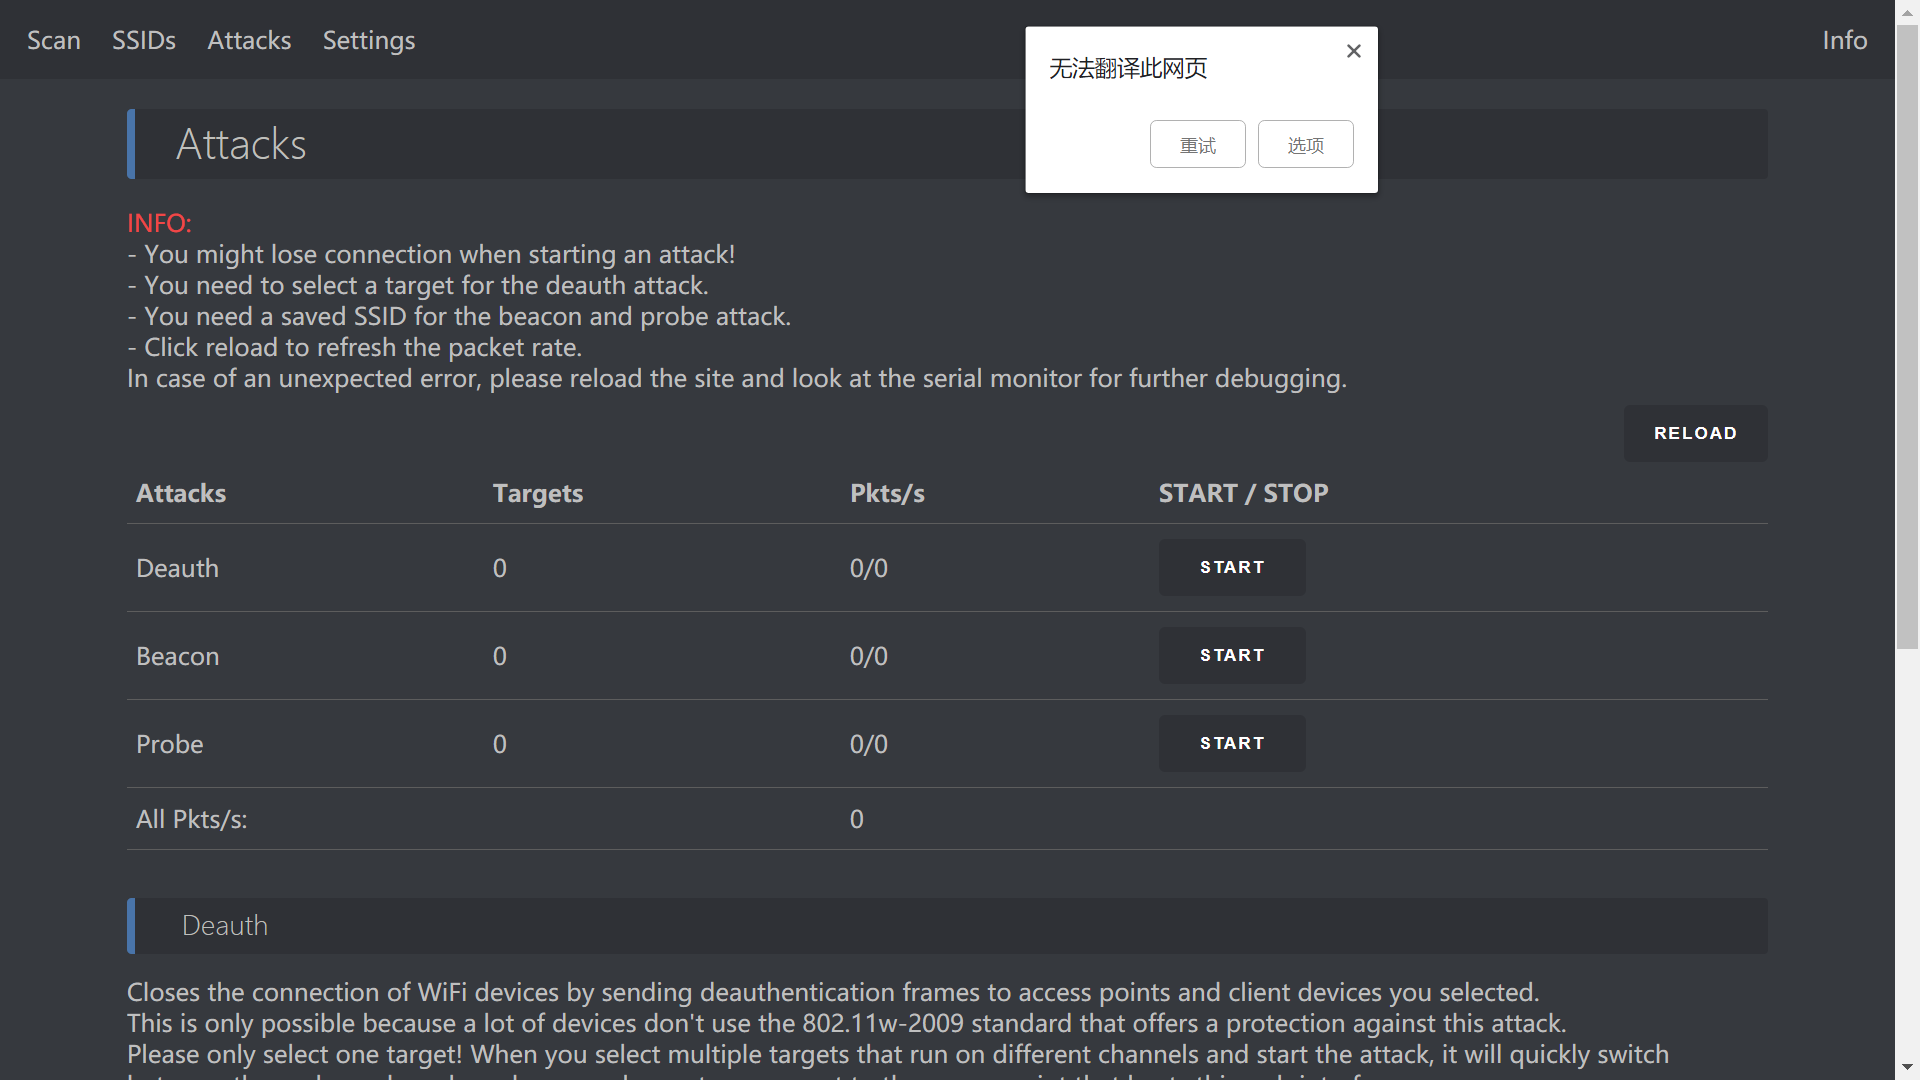The height and width of the screenshot is (1080, 1920).
Task: Close the translation popup with X
Action: [x=1353, y=51]
